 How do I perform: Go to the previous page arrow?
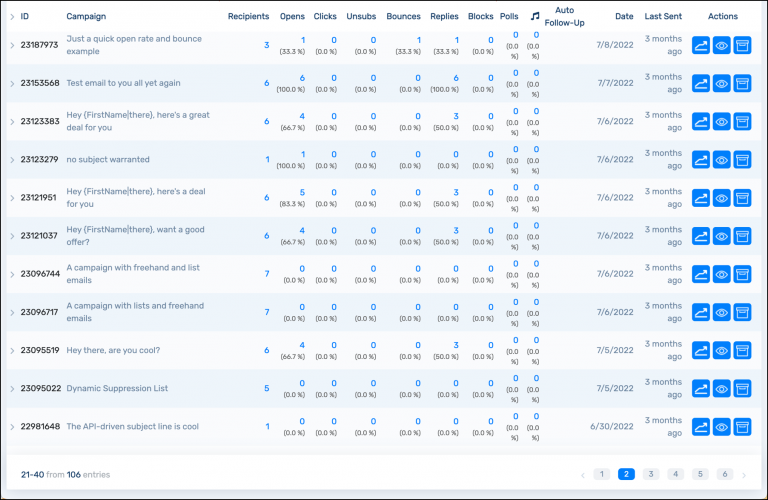[583, 474]
